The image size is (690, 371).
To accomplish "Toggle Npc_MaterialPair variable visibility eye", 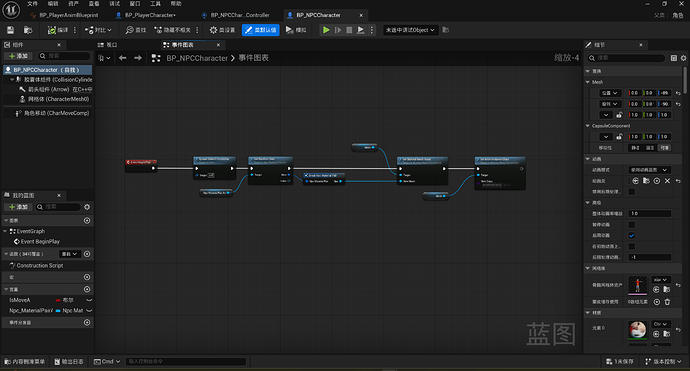I will (x=89, y=311).
